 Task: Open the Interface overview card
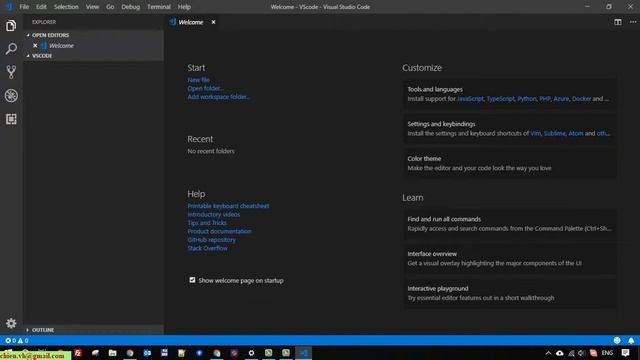point(510,258)
